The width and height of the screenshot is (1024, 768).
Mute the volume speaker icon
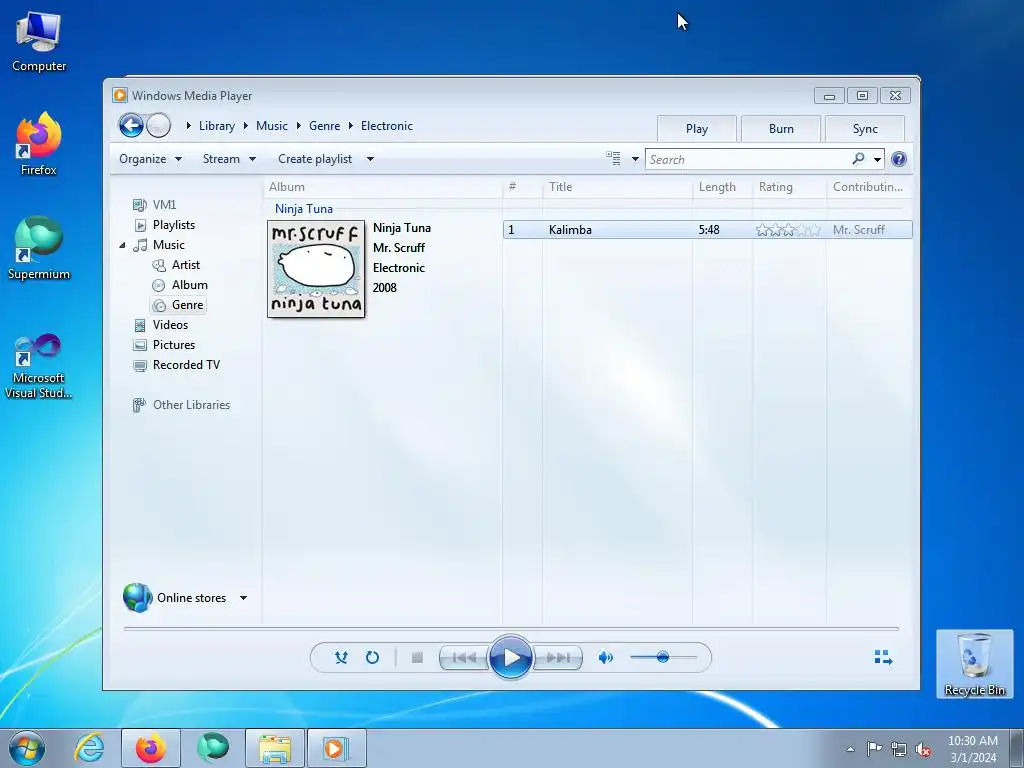coord(605,658)
